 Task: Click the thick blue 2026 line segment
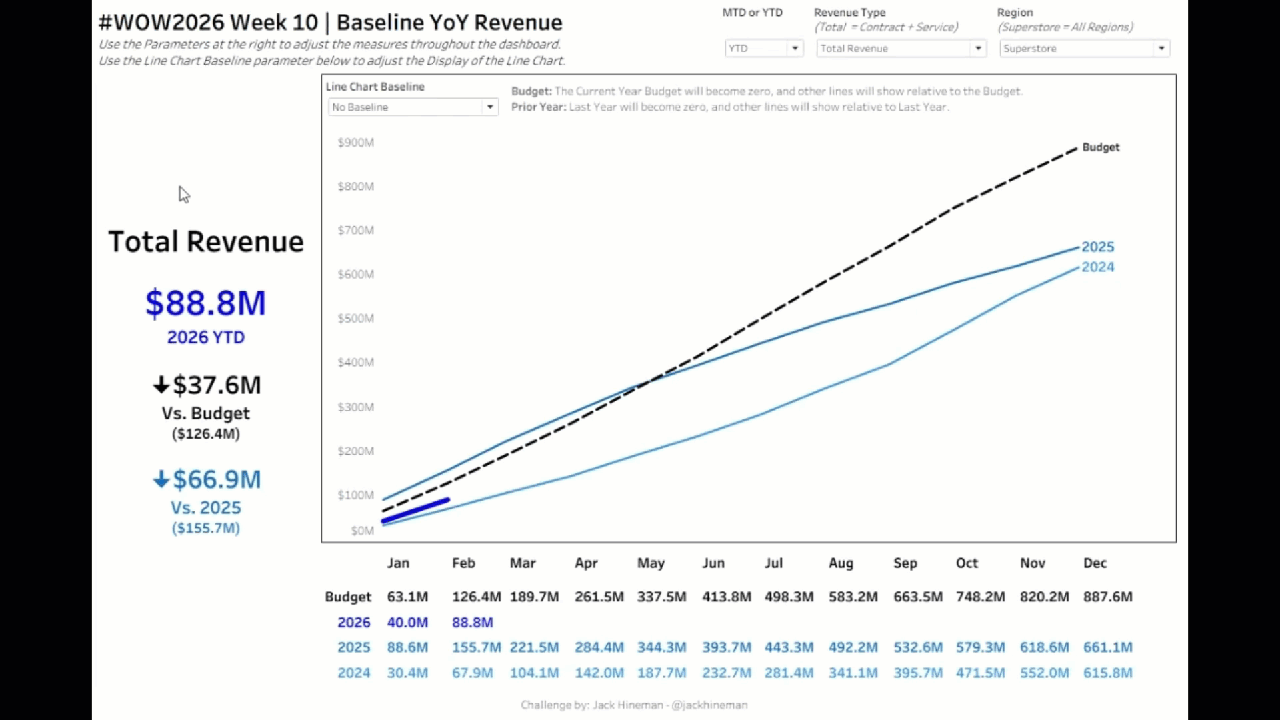(x=417, y=510)
